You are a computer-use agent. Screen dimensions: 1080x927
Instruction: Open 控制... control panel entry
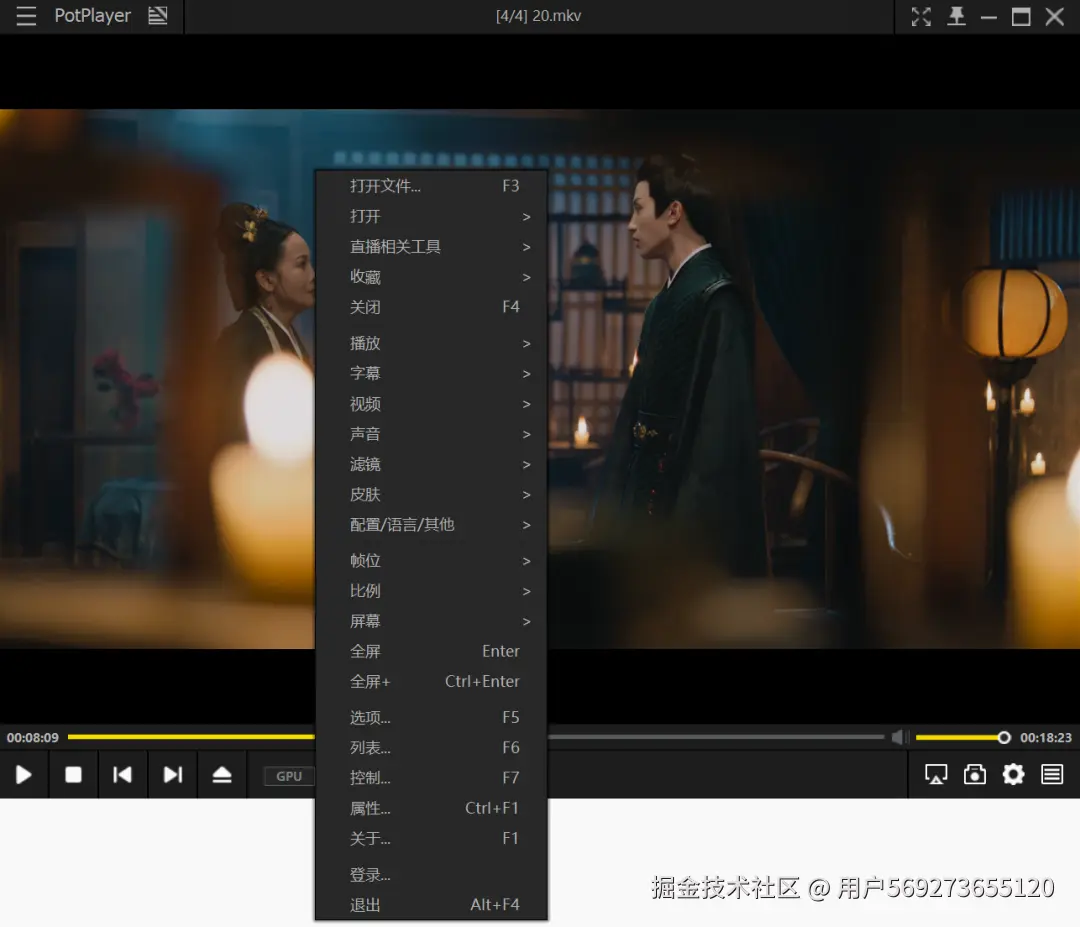pos(432,778)
